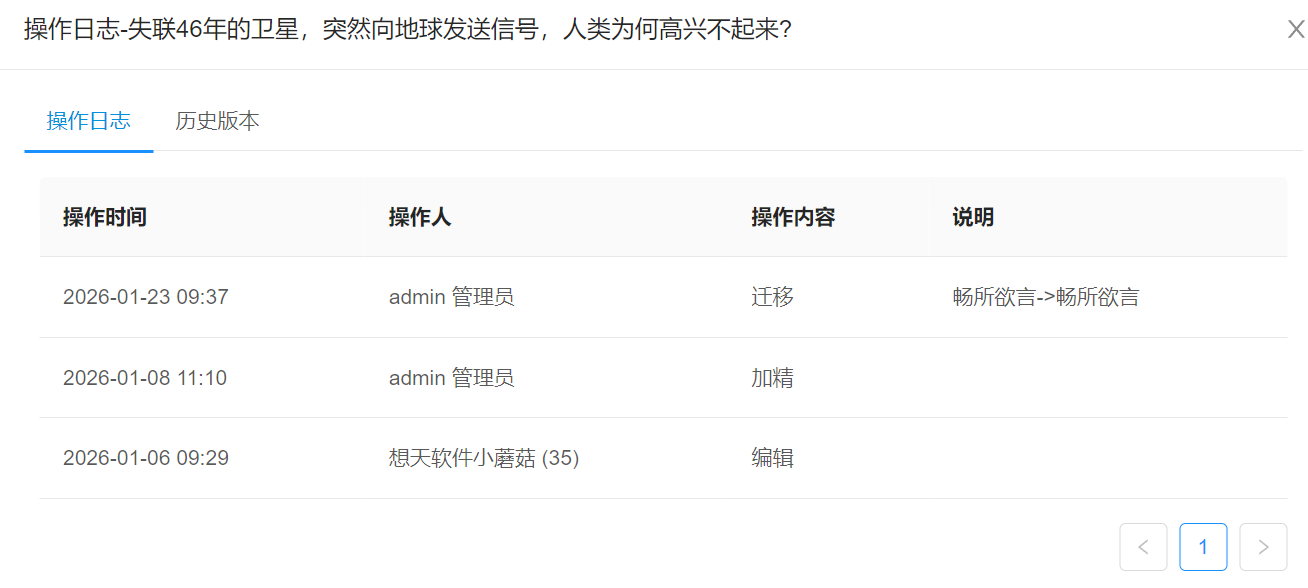This screenshot has height=588, width=1308.
Task: Close the operation log dialog
Action: [x=1295, y=29]
